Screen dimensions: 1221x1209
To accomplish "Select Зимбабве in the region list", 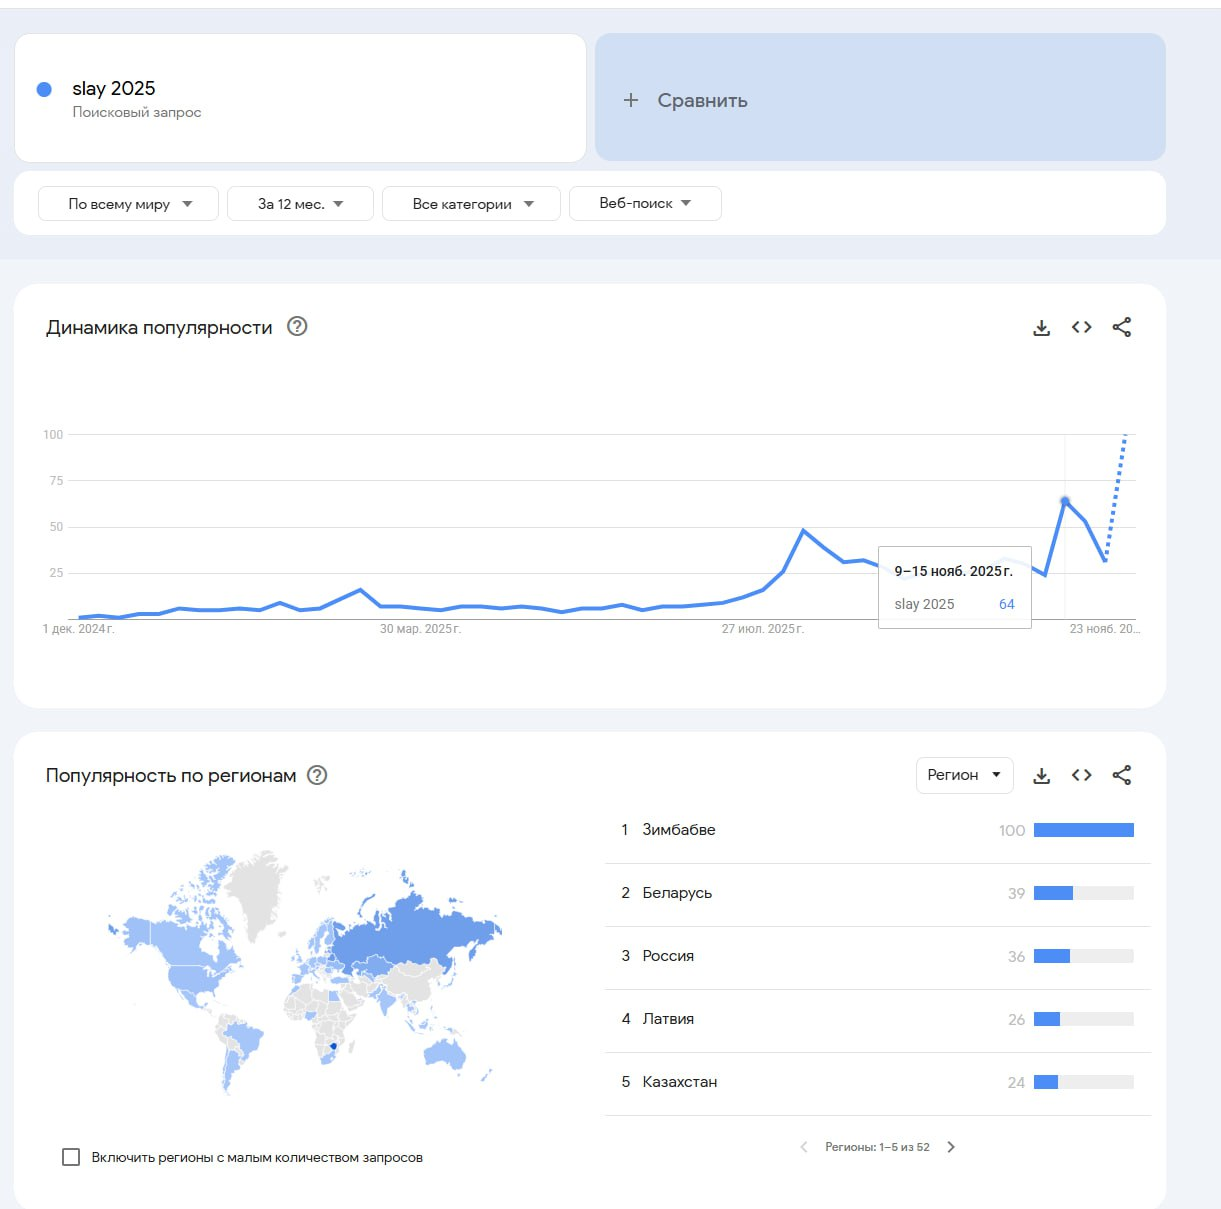I will click(x=679, y=830).
